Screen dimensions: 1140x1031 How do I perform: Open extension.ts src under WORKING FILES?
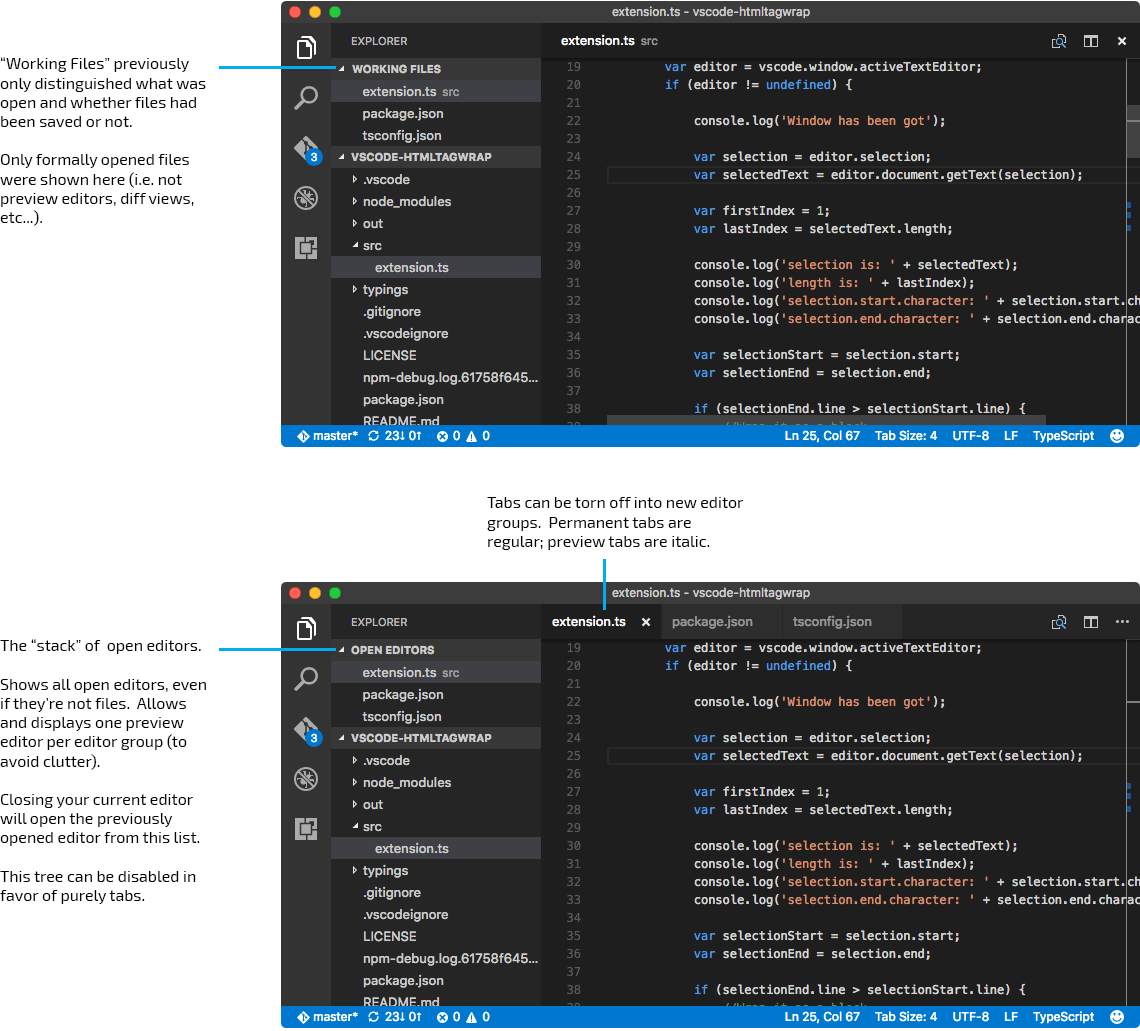point(435,92)
